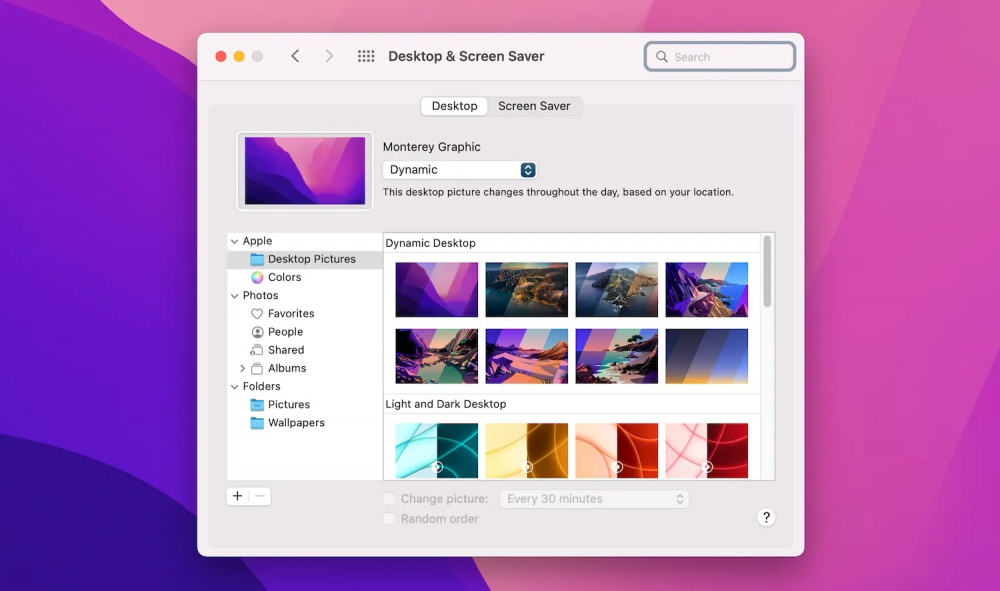Viewport: 1000px width, 591px height.
Task: Enable the Change picture checkbox
Action: pyautogui.click(x=389, y=499)
